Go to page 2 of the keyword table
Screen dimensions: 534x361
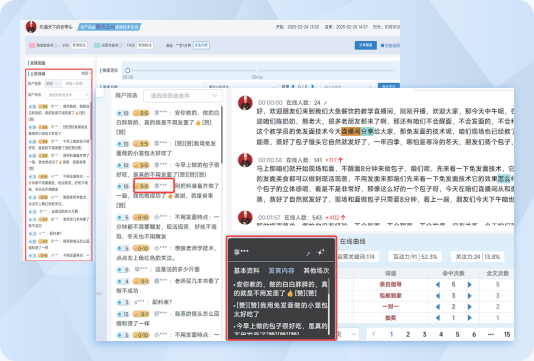click(408, 334)
